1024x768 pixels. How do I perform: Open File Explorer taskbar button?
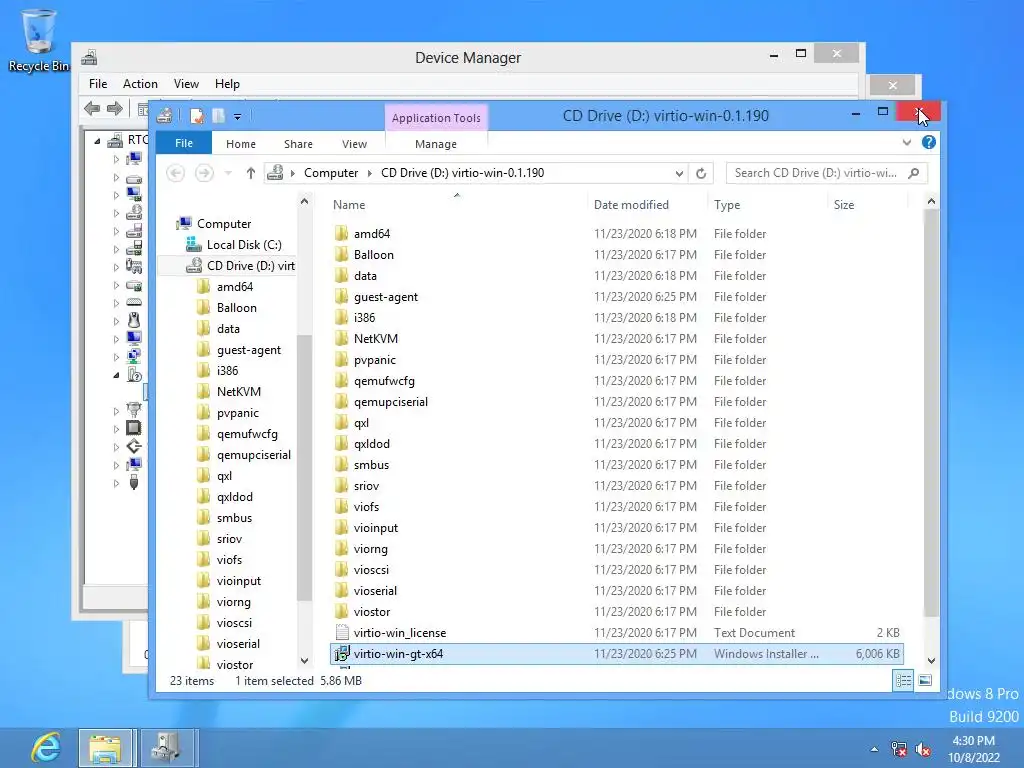(x=106, y=748)
